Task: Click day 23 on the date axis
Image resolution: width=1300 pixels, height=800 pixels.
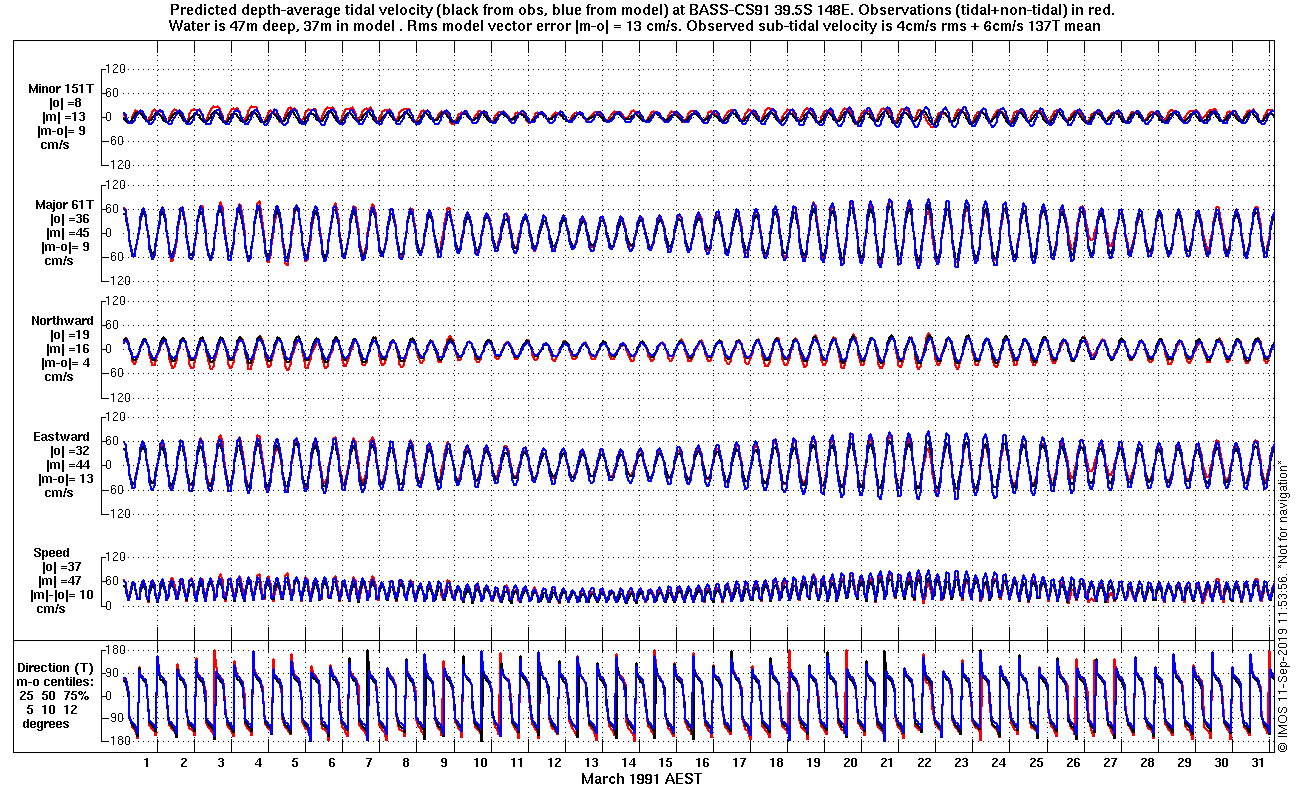Action: click(x=960, y=763)
